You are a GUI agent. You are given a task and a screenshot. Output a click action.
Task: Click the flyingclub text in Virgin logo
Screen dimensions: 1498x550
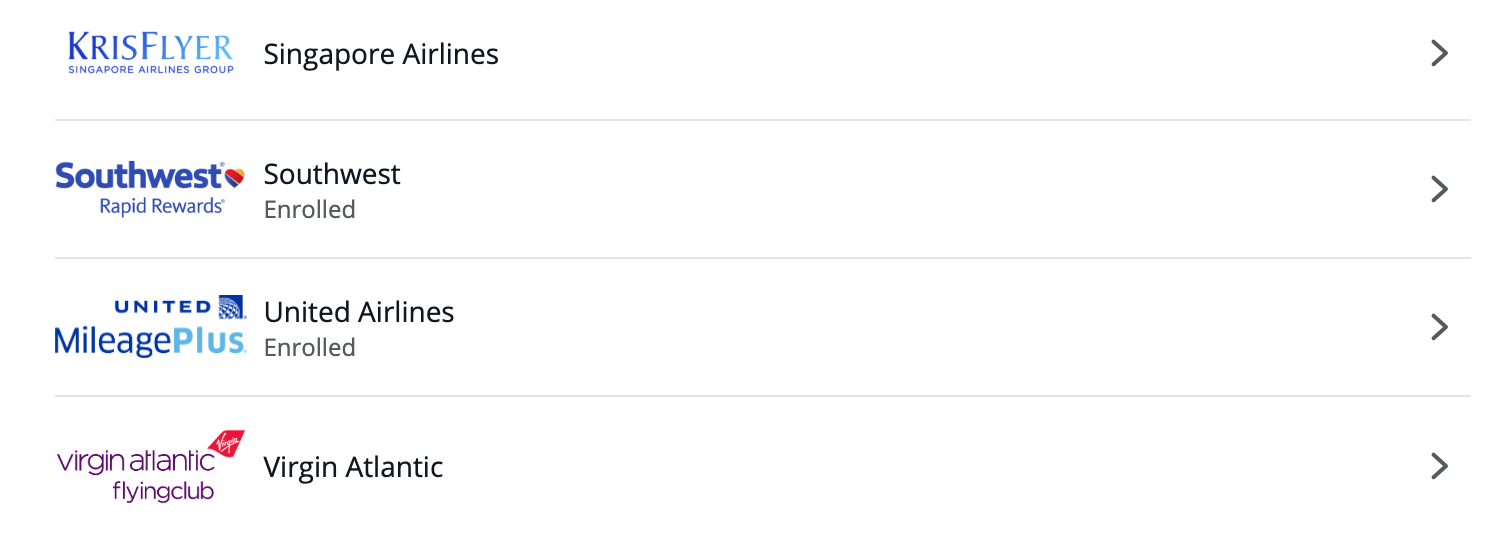pyautogui.click(x=163, y=491)
